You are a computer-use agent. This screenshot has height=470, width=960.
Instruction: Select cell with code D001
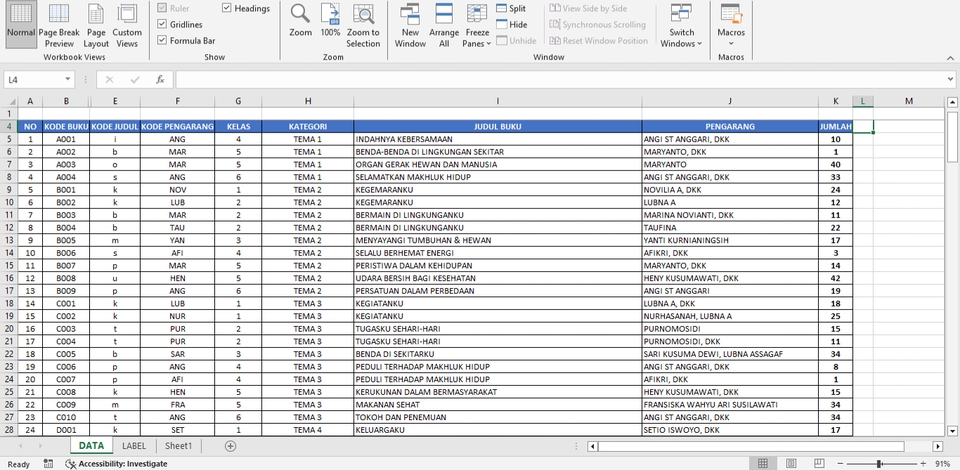(66, 430)
